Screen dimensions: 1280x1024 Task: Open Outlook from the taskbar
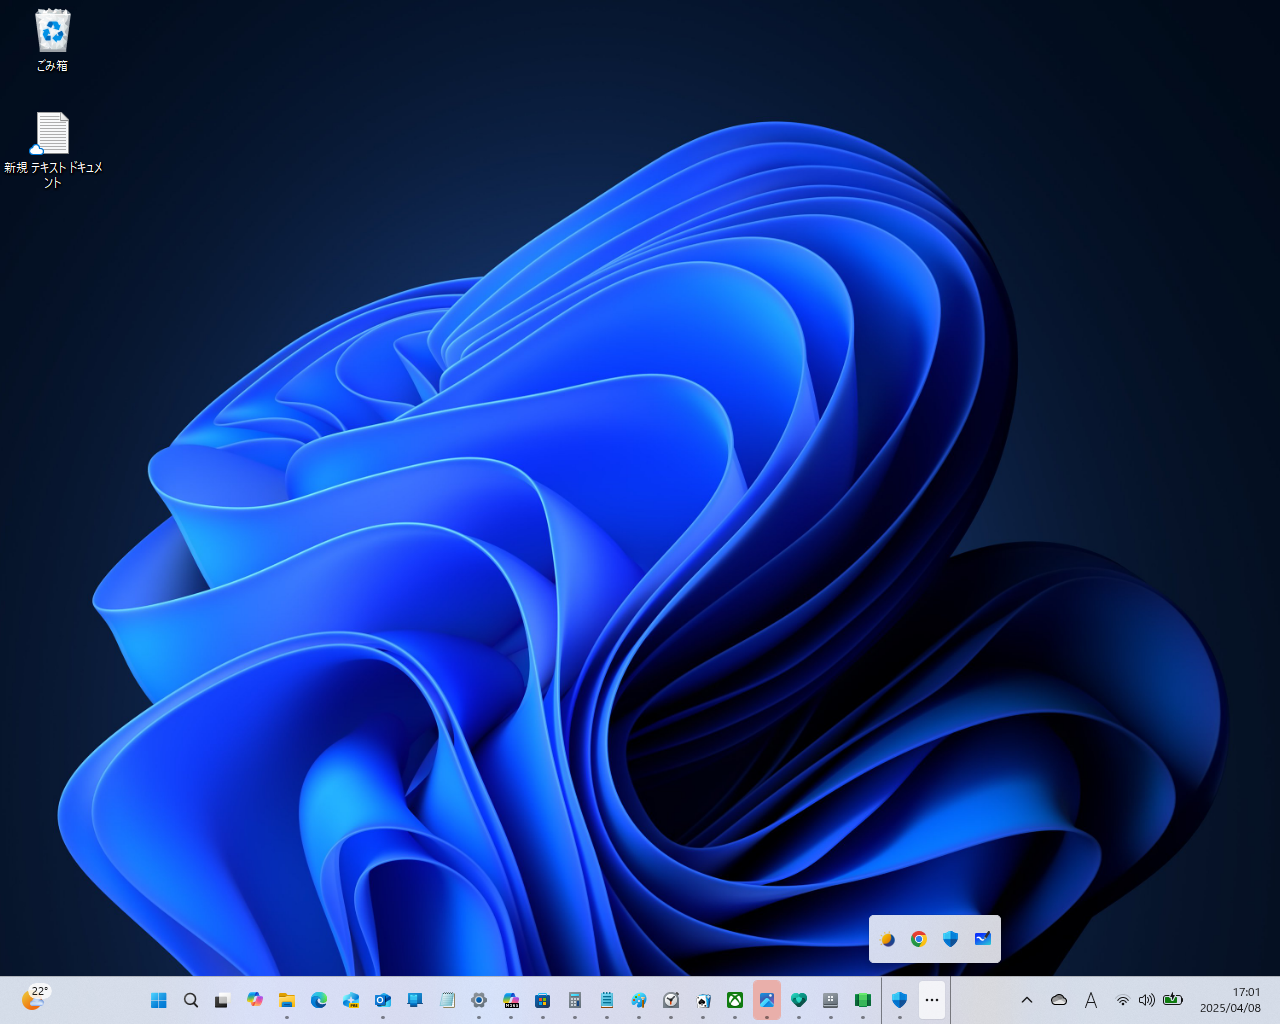click(383, 1000)
